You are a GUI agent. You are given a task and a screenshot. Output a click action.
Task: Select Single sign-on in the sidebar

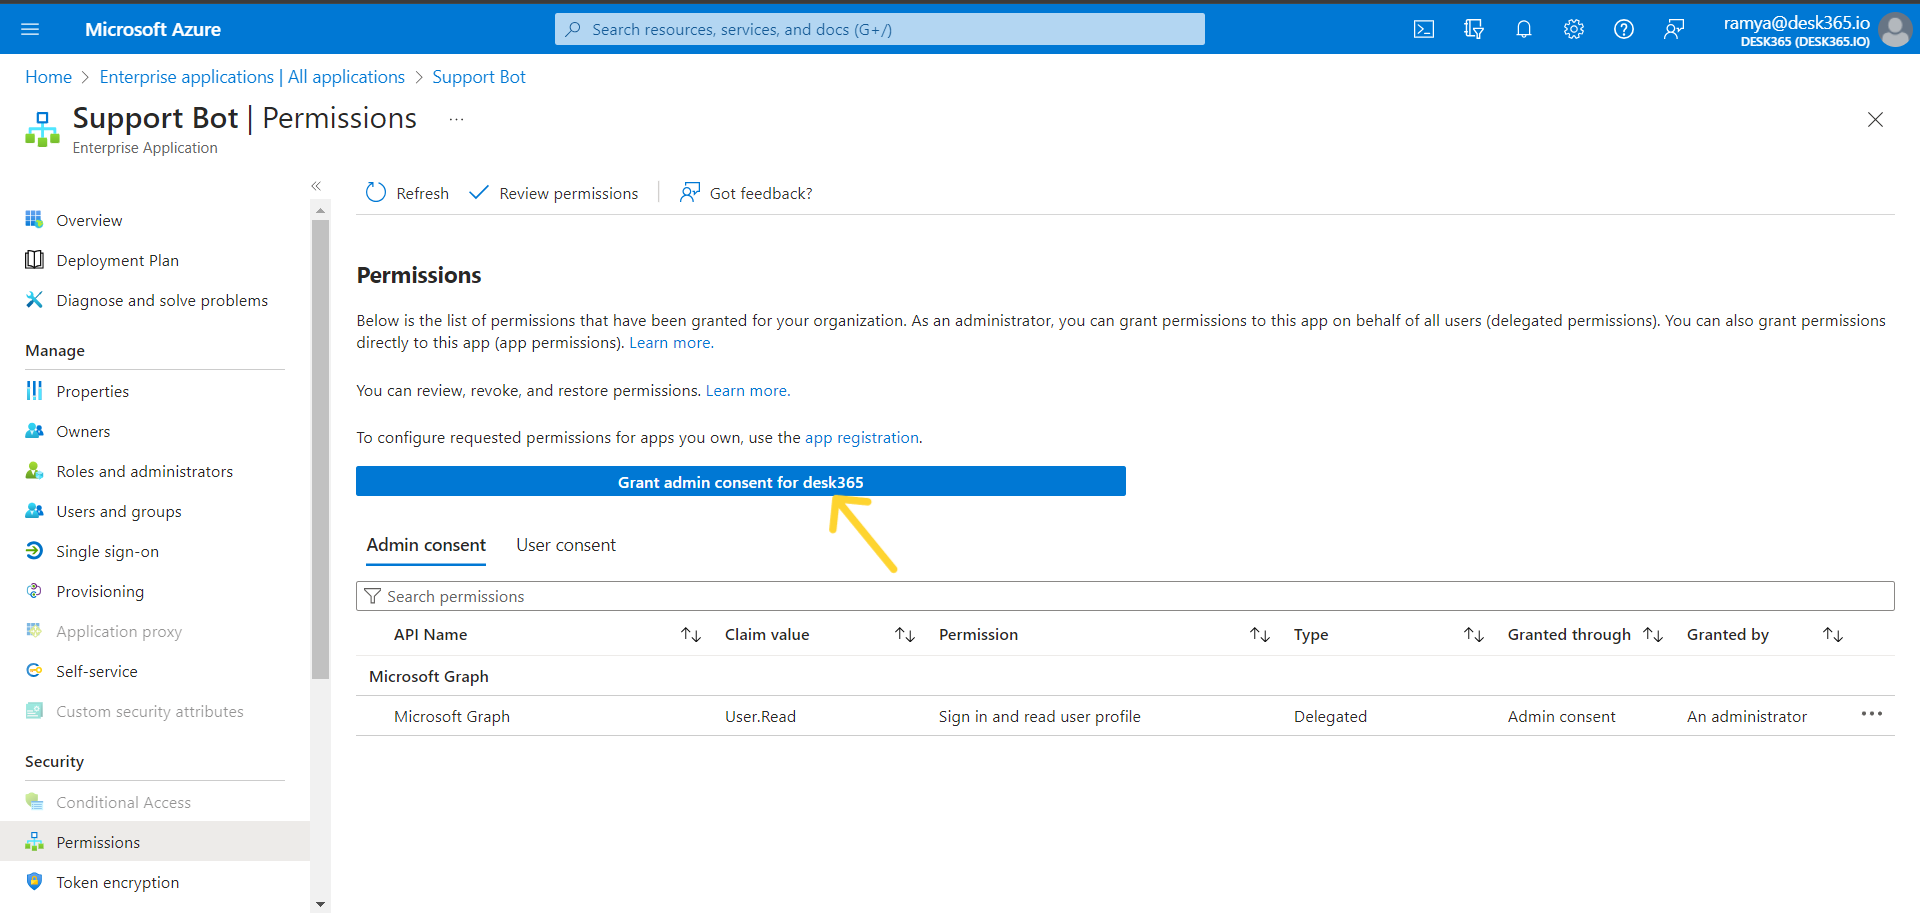[x=107, y=551]
